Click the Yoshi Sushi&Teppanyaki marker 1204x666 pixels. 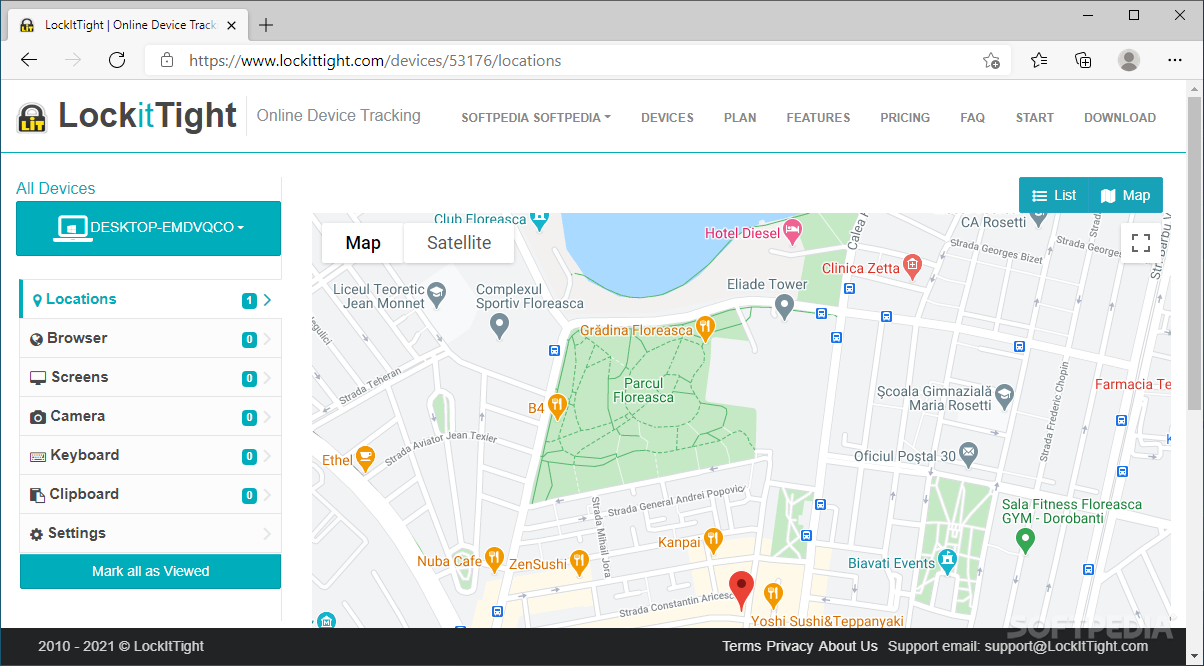pyautogui.click(x=773, y=595)
